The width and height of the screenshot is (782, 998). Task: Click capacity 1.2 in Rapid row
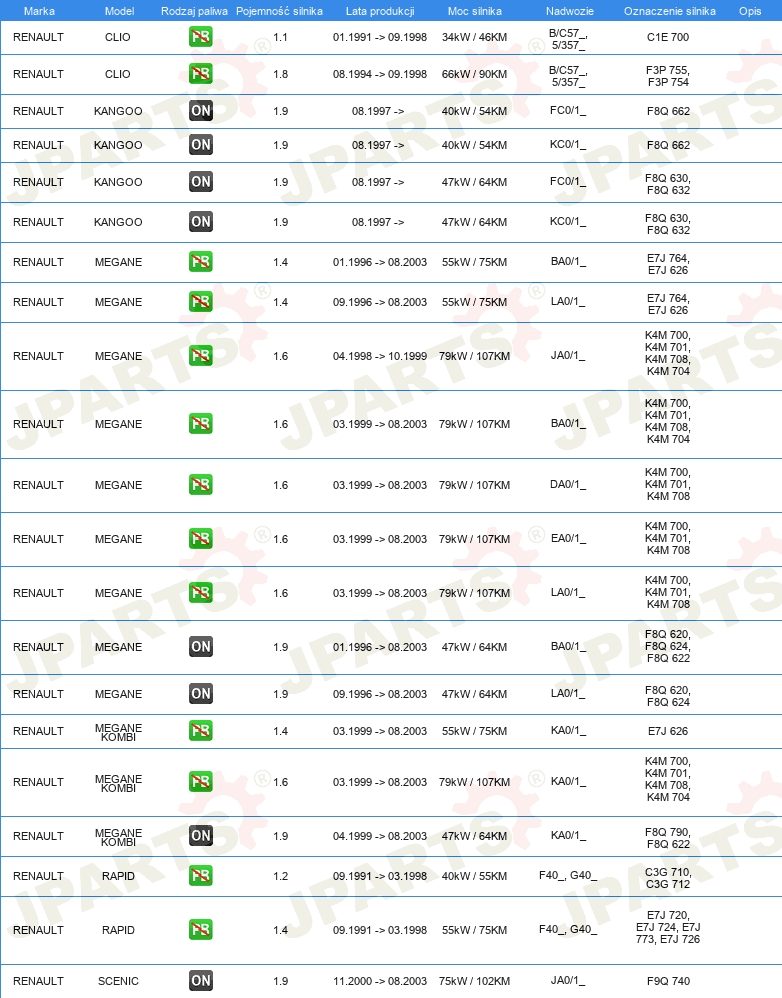(x=281, y=876)
